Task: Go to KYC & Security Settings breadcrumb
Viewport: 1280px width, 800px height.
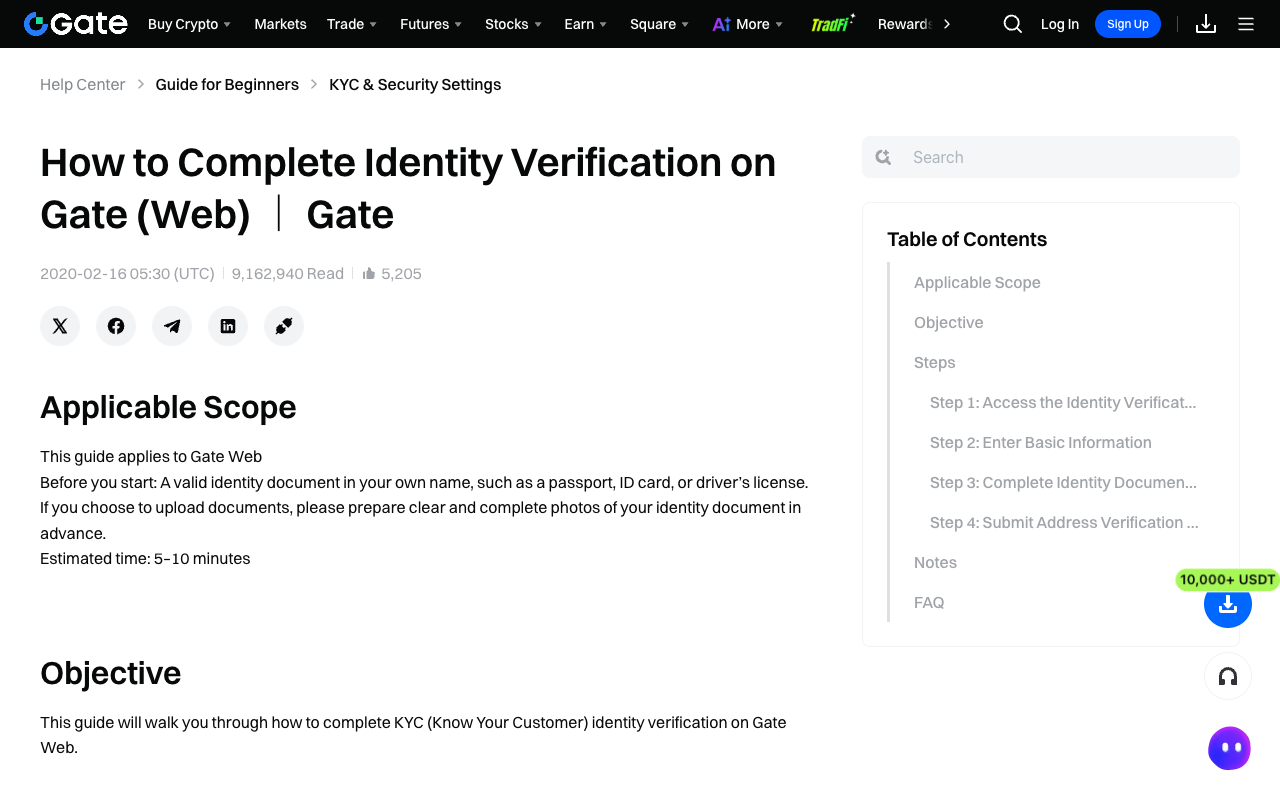Action: tap(415, 85)
